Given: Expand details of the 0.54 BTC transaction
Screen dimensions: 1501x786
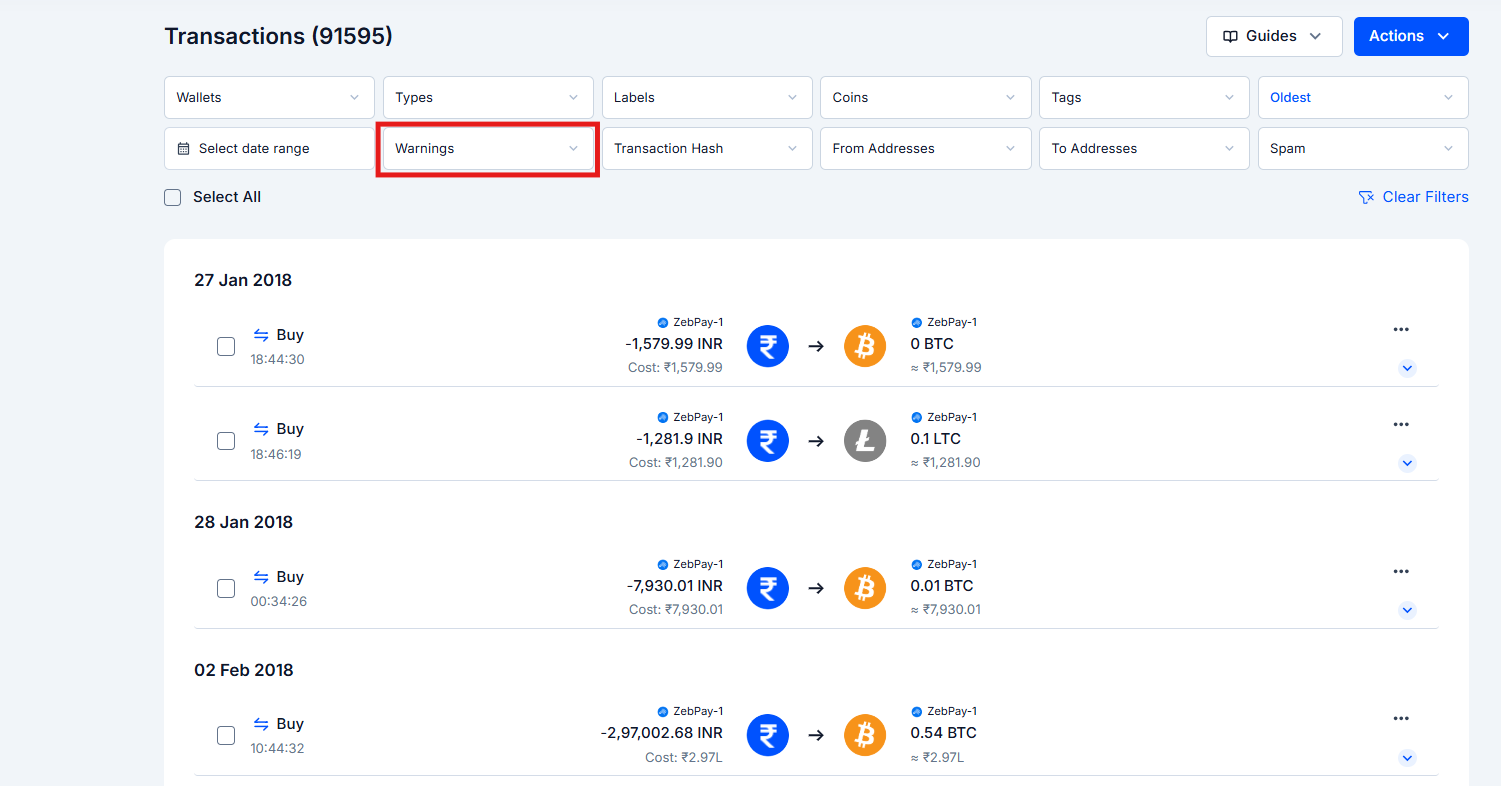Looking at the screenshot, I should (x=1407, y=757).
